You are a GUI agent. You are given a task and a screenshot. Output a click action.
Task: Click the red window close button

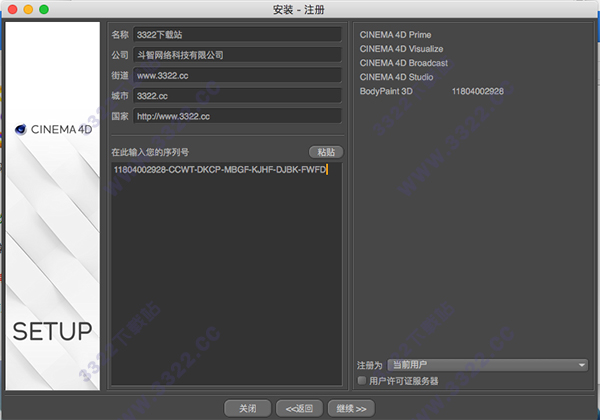pyautogui.click(x=13, y=9)
